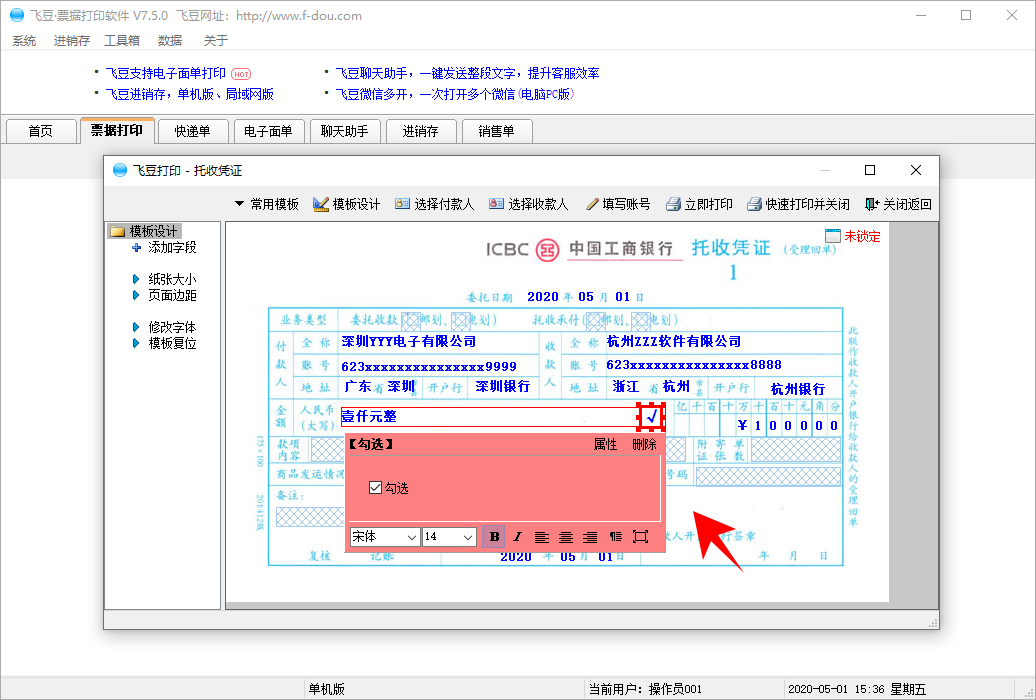Open the 进销存 menu

tap(71, 41)
